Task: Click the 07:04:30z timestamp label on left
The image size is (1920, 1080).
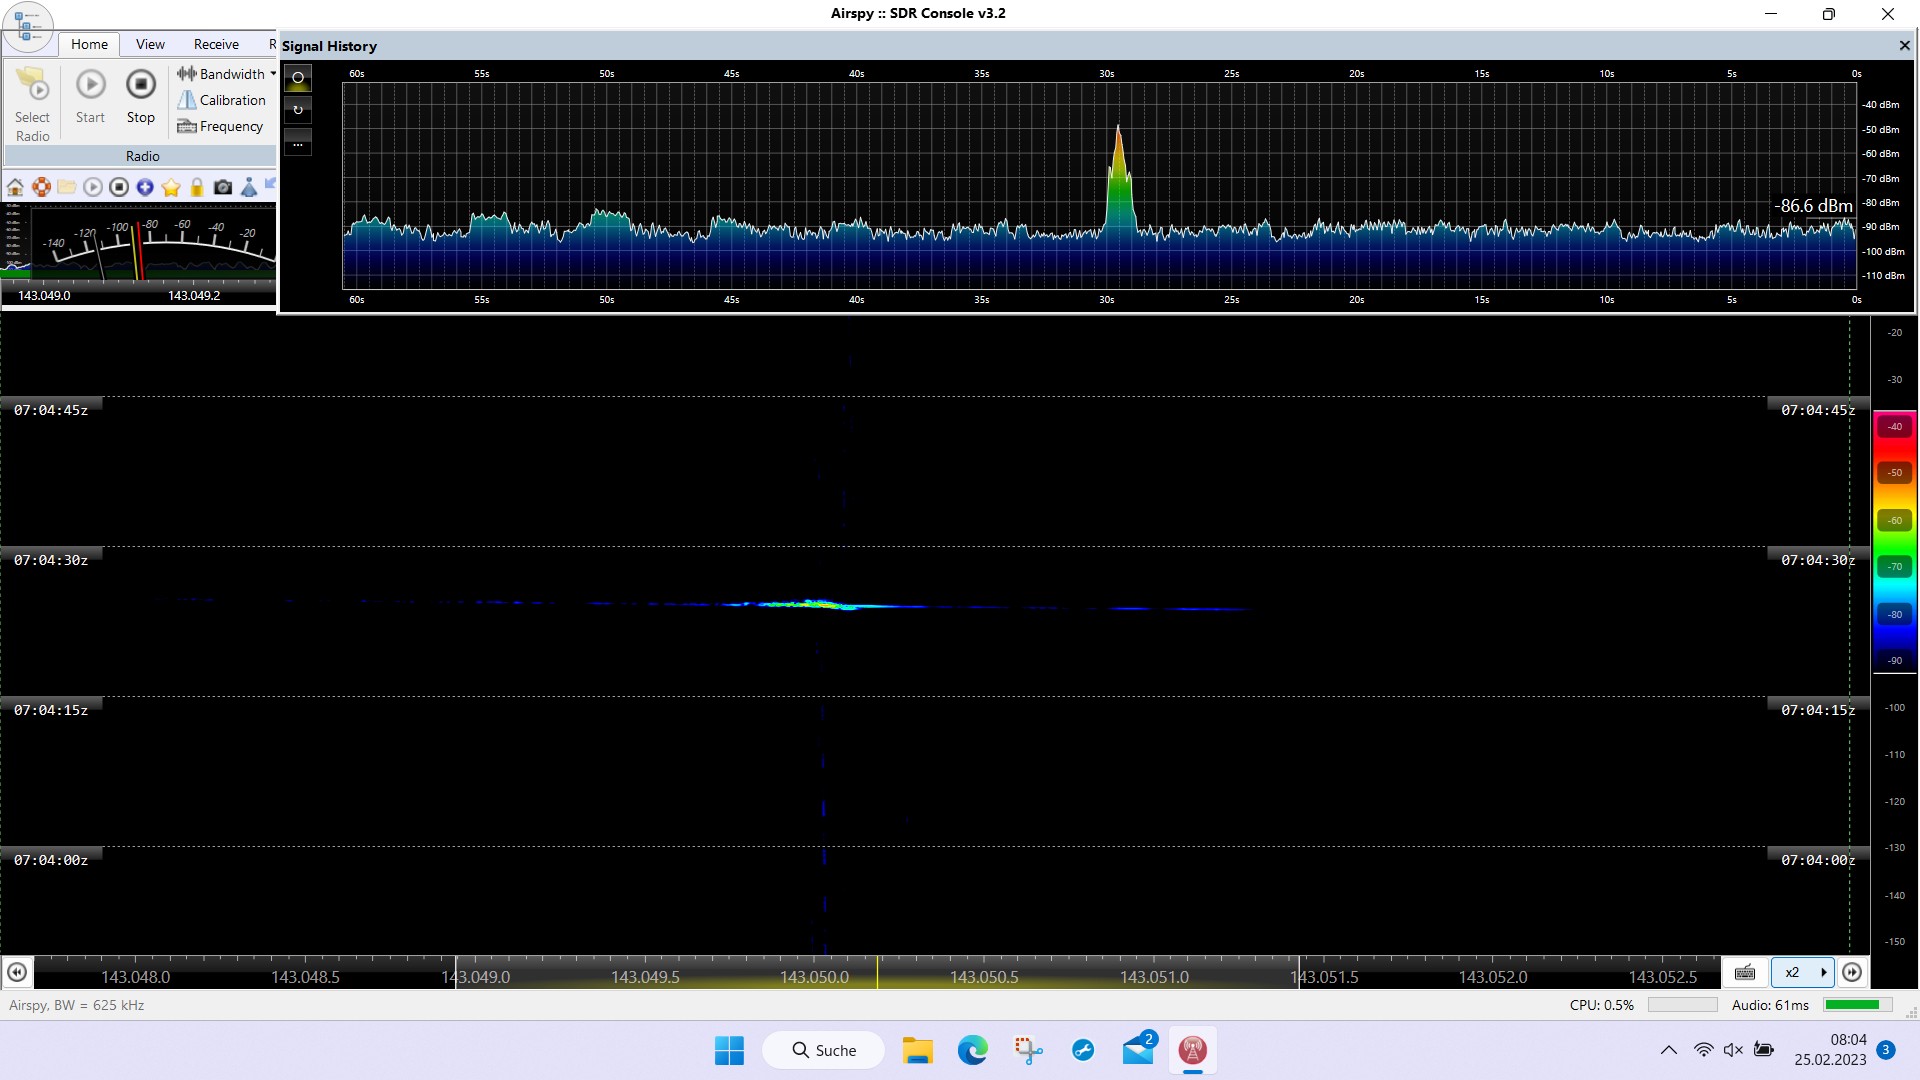Action: 51,560
